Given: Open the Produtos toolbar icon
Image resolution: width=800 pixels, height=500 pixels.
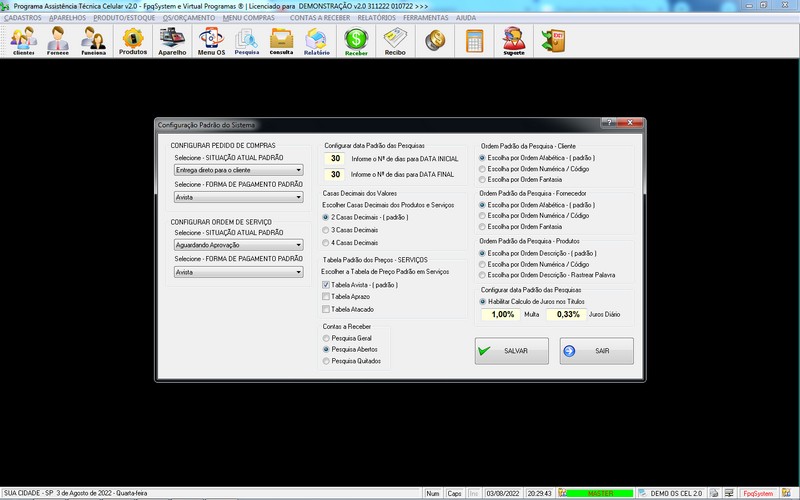Looking at the screenshot, I should coord(133,41).
